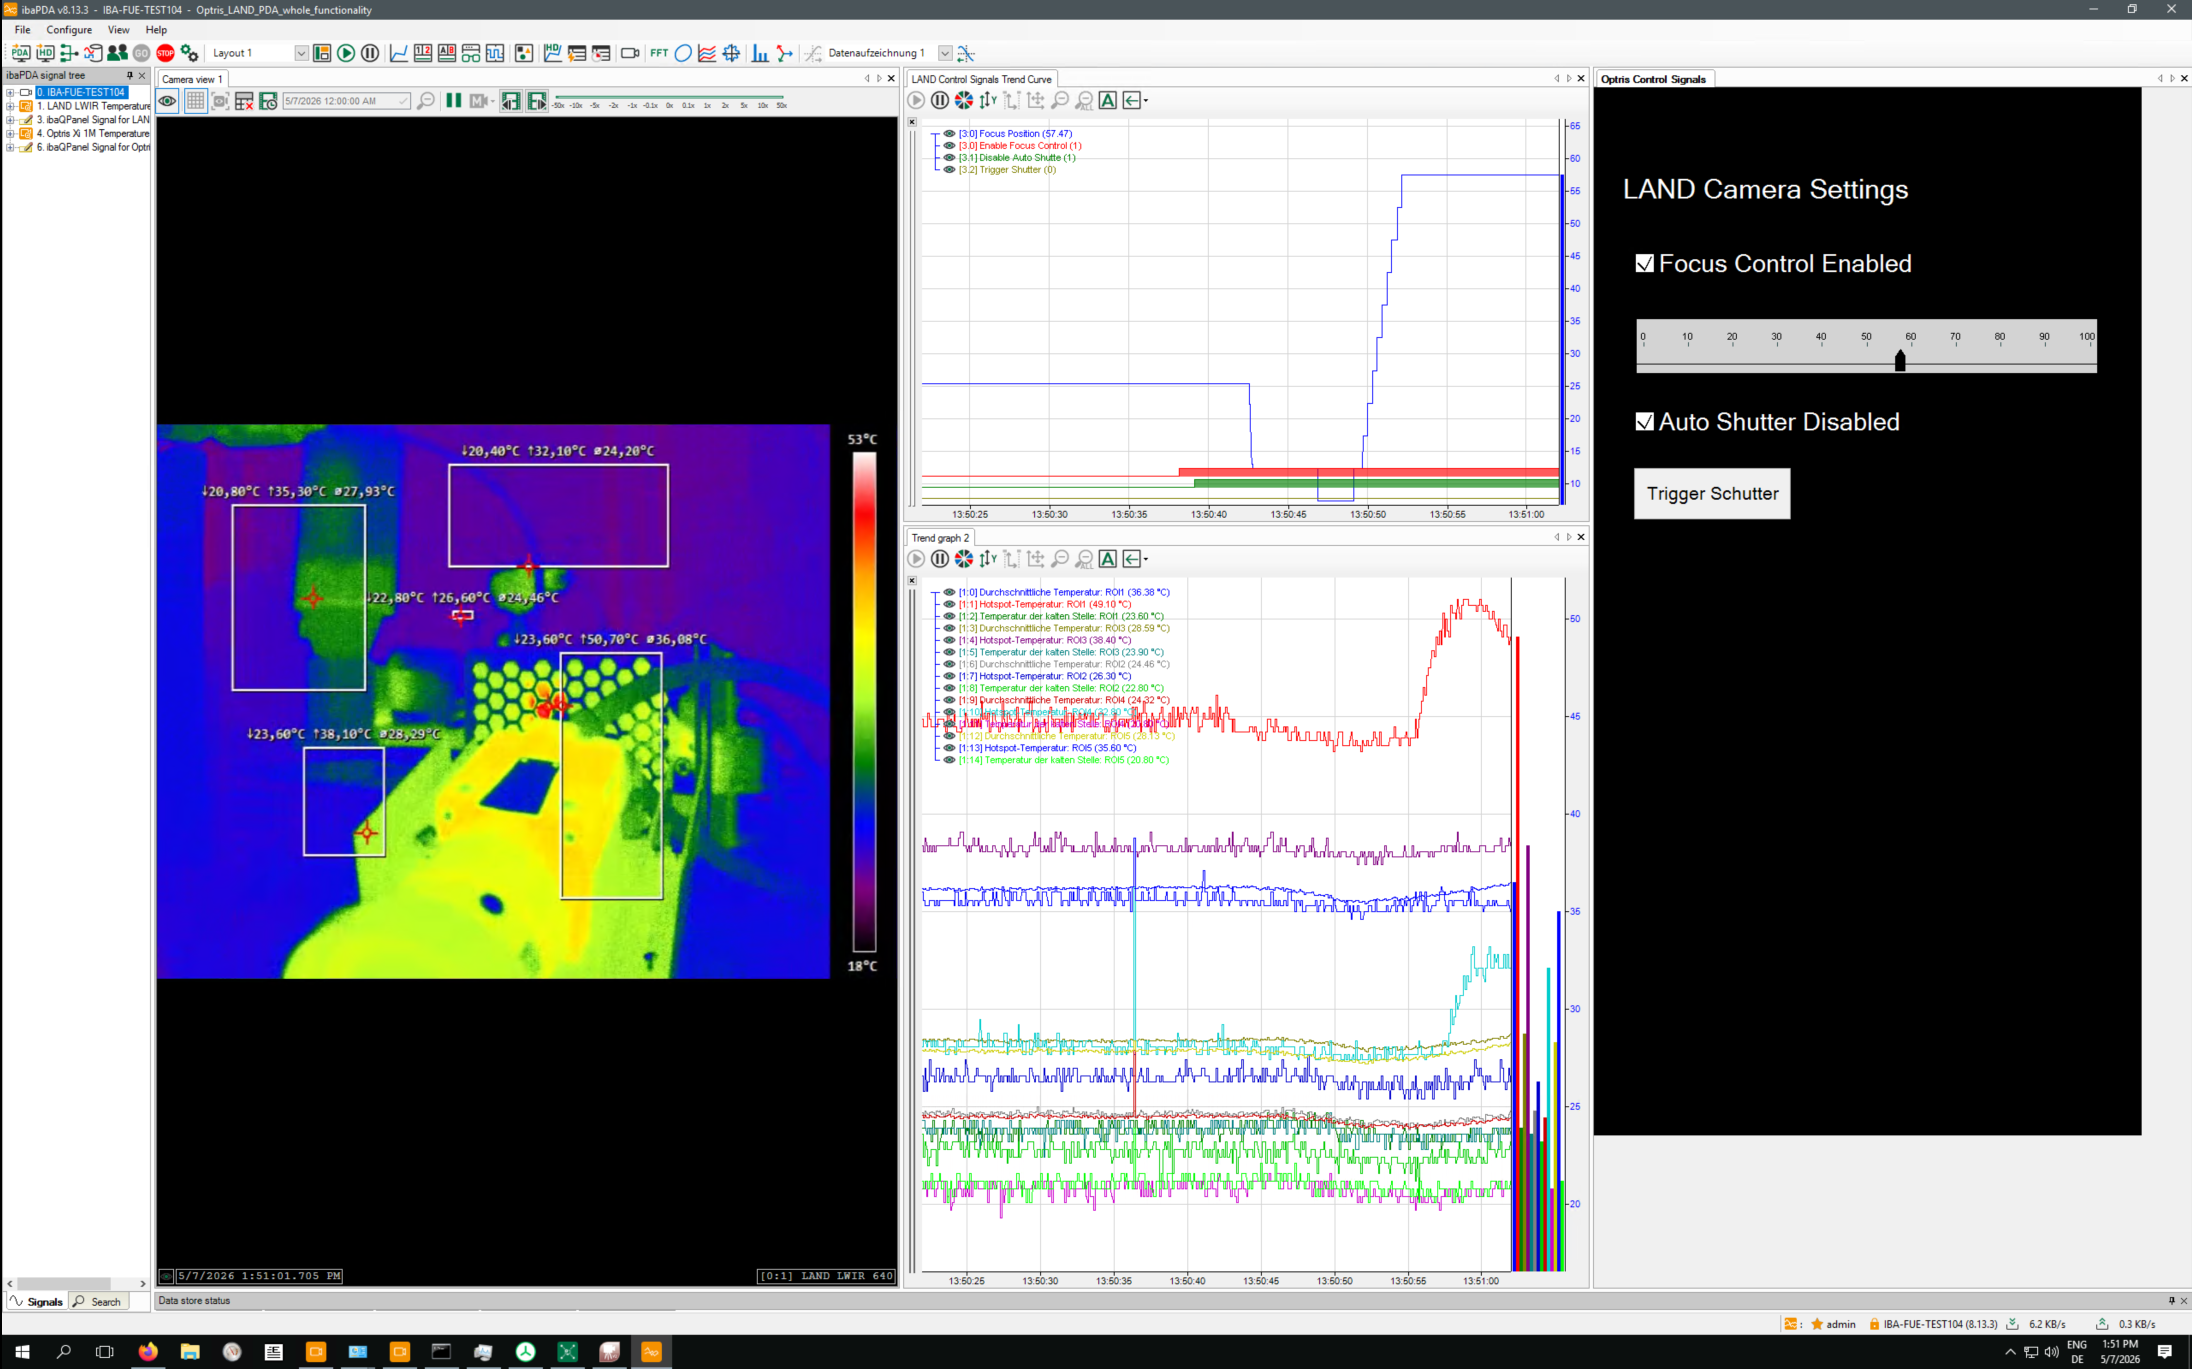2192x1369 pixels.
Task: Open the Layout 1 dropdown
Action: coord(301,53)
